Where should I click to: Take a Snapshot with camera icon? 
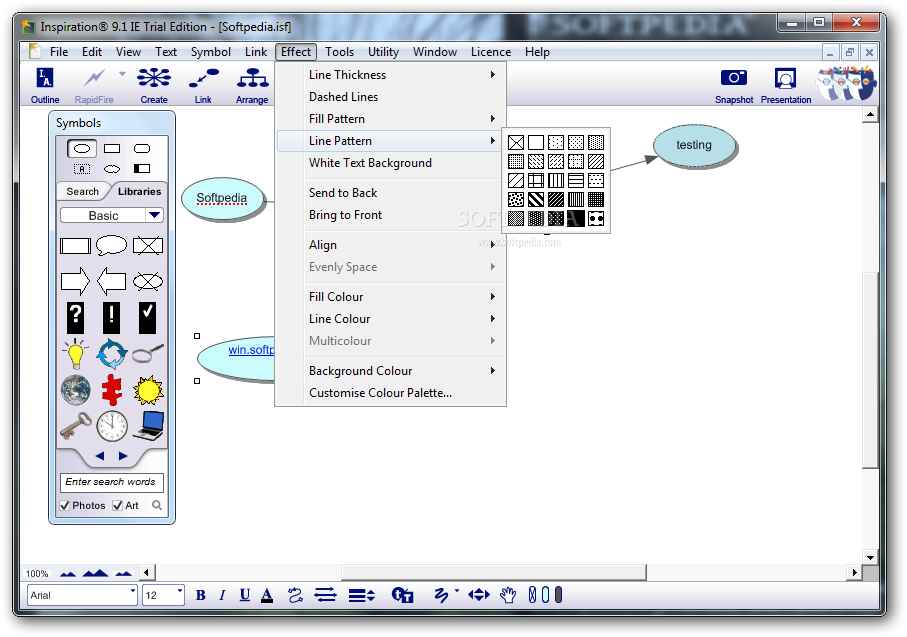(x=733, y=84)
